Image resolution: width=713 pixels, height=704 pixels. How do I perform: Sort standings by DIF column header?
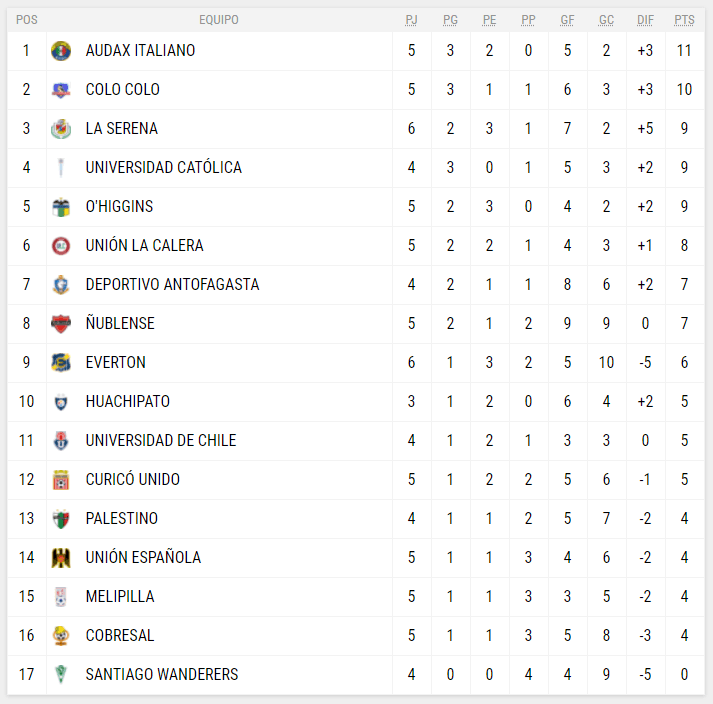click(x=645, y=20)
